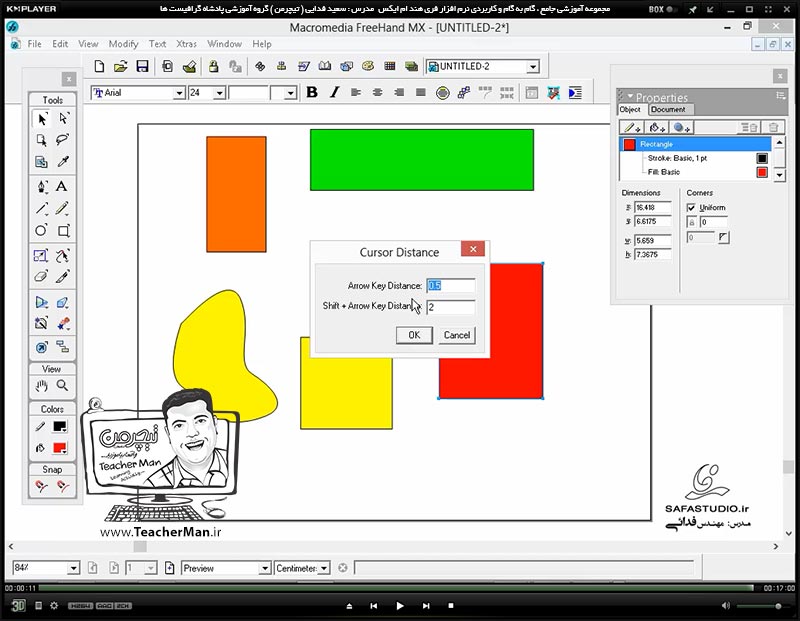Select the Ellipse tool
This screenshot has width=800, height=621.
pos(41,230)
